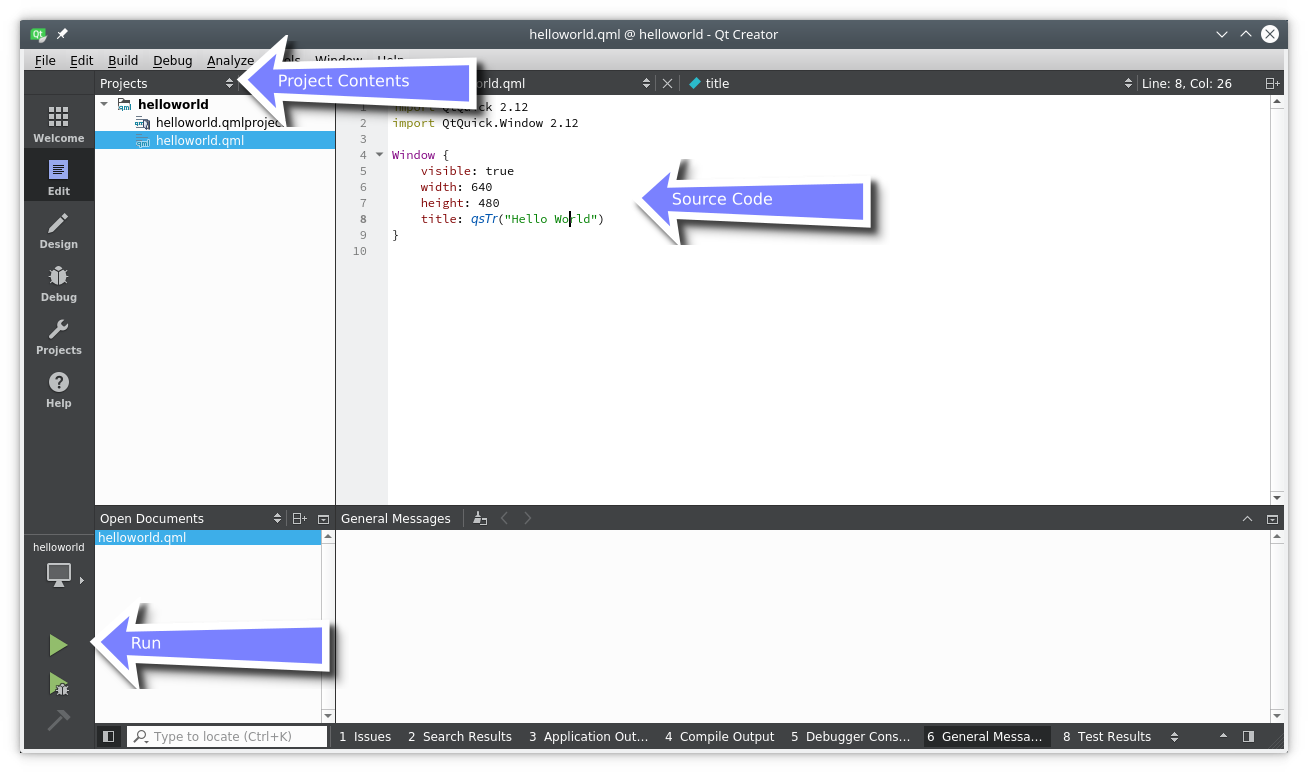
Task: Open the Help mode
Action: point(58,390)
